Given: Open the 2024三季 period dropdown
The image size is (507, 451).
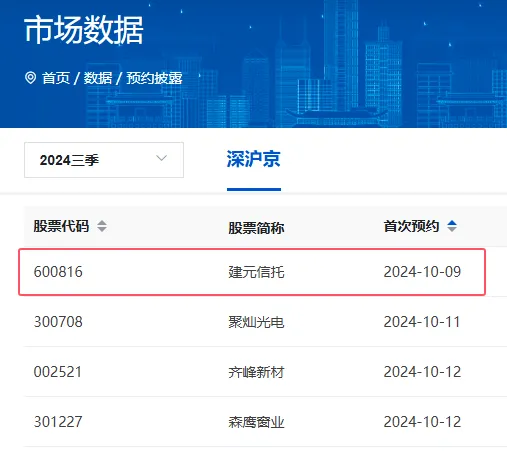Looking at the screenshot, I should point(104,160).
